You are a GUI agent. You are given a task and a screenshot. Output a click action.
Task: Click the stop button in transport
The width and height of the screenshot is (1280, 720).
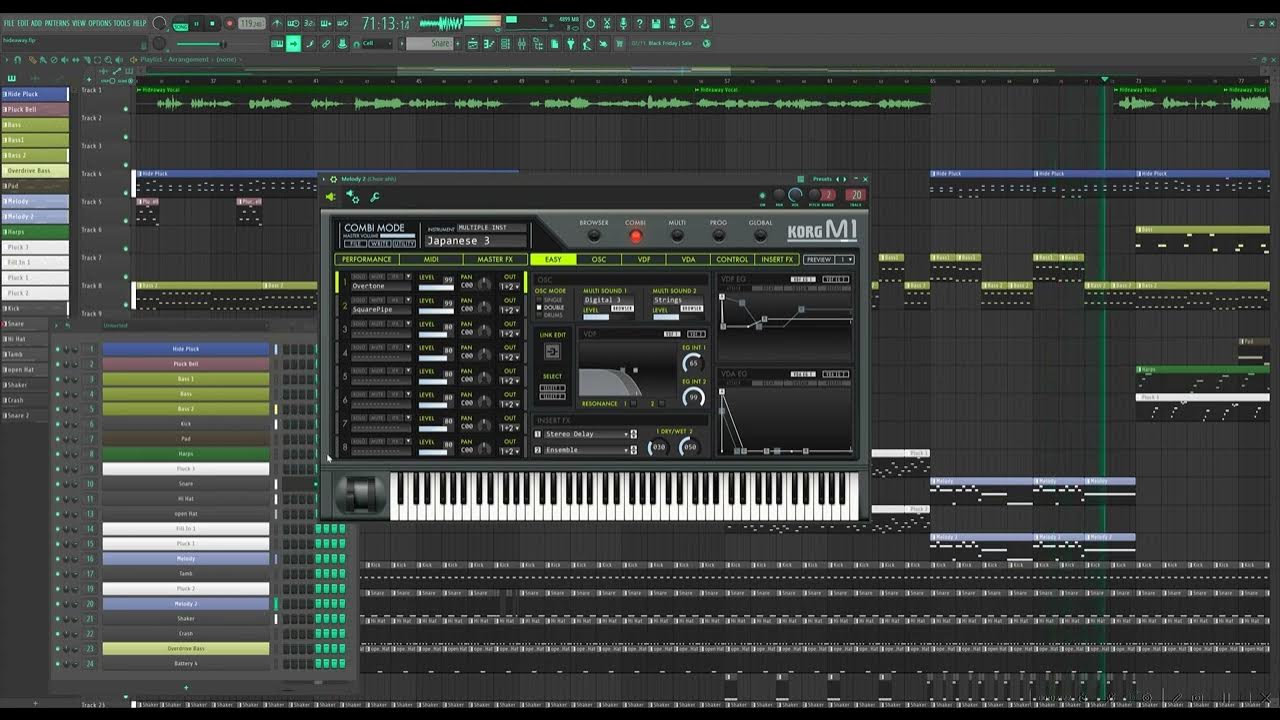[212, 23]
